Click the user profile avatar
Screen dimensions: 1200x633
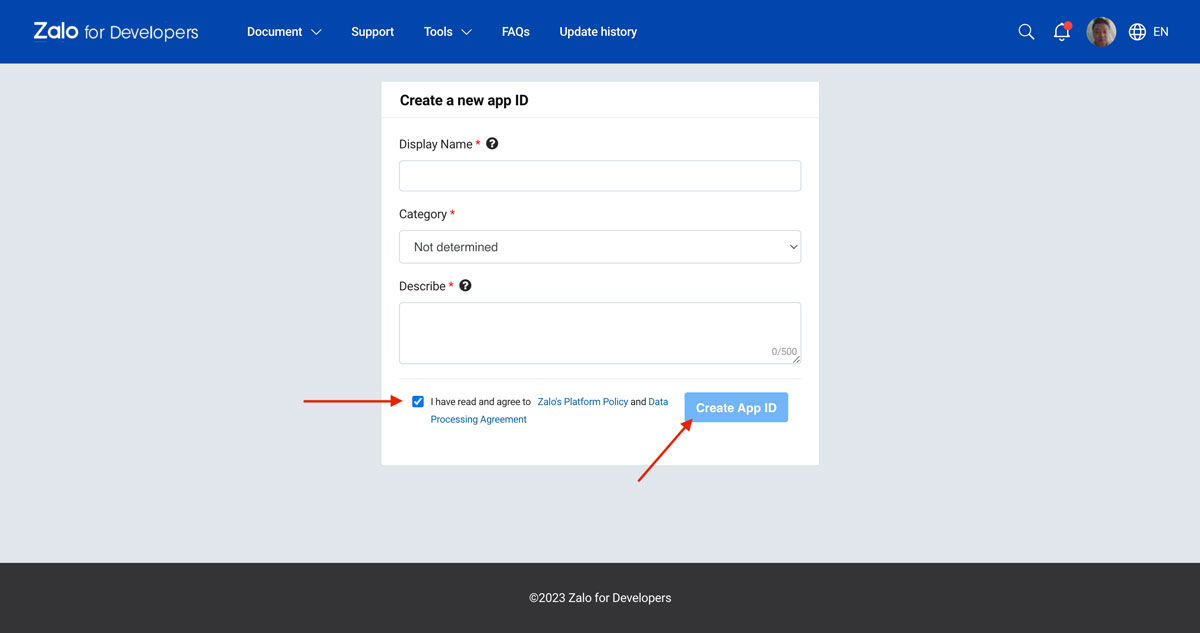[1101, 32]
